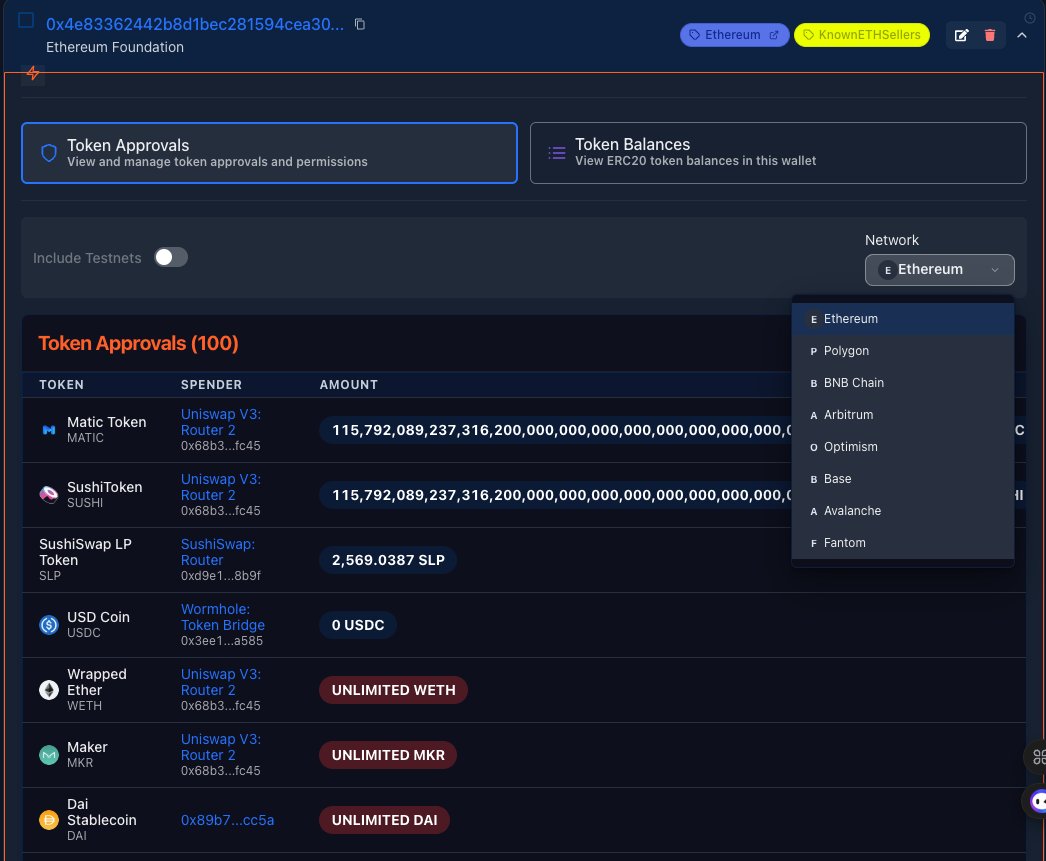Click the MATIC approval amount value
1046x861 pixels.
click(555, 430)
